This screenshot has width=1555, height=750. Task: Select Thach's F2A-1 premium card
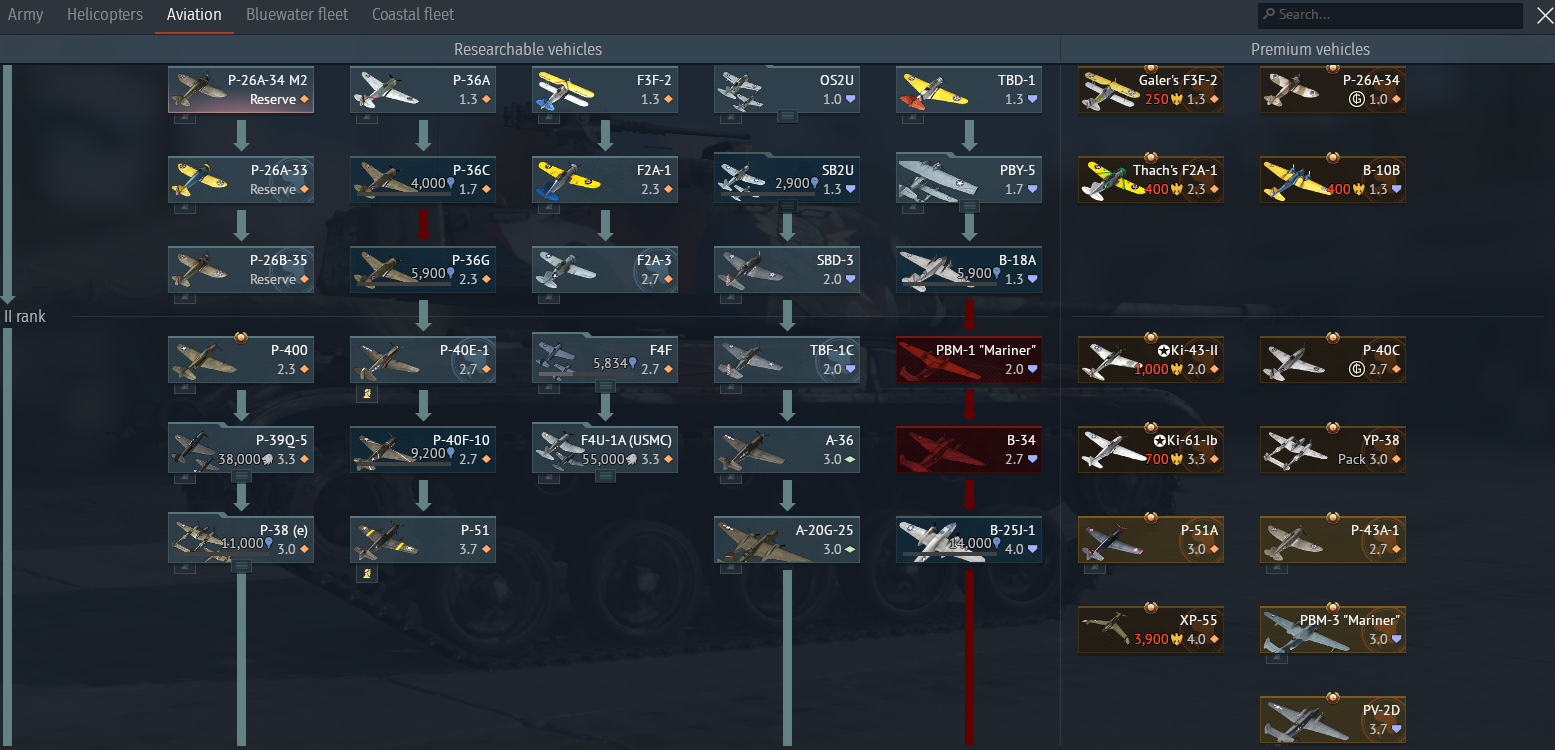coord(1151,180)
